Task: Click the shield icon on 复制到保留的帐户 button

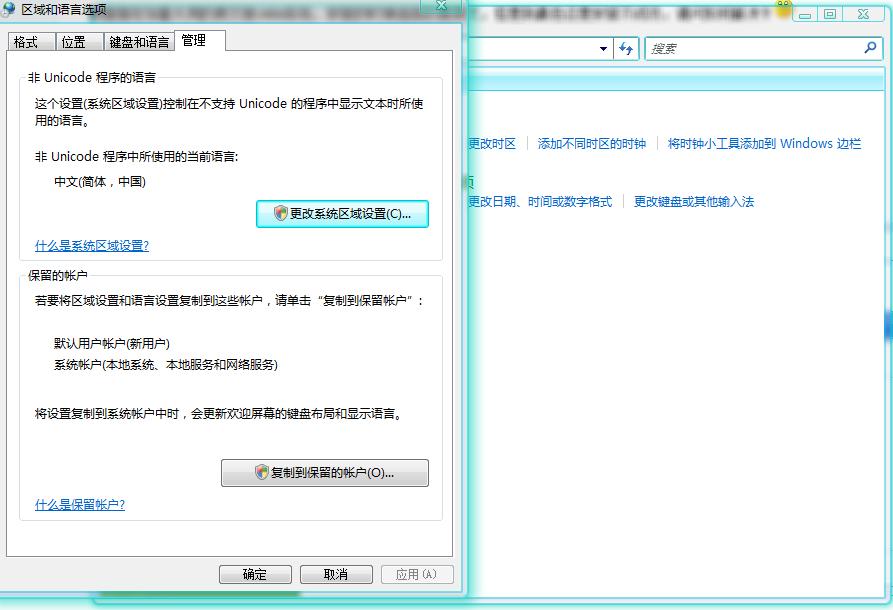Action: point(261,472)
